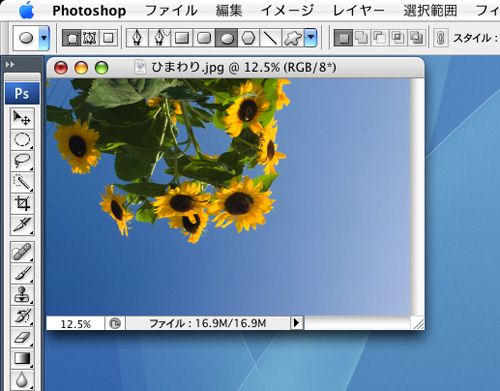The image size is (500, 391).
Task: Select the Gradient tool
Action: coord(22,359)
